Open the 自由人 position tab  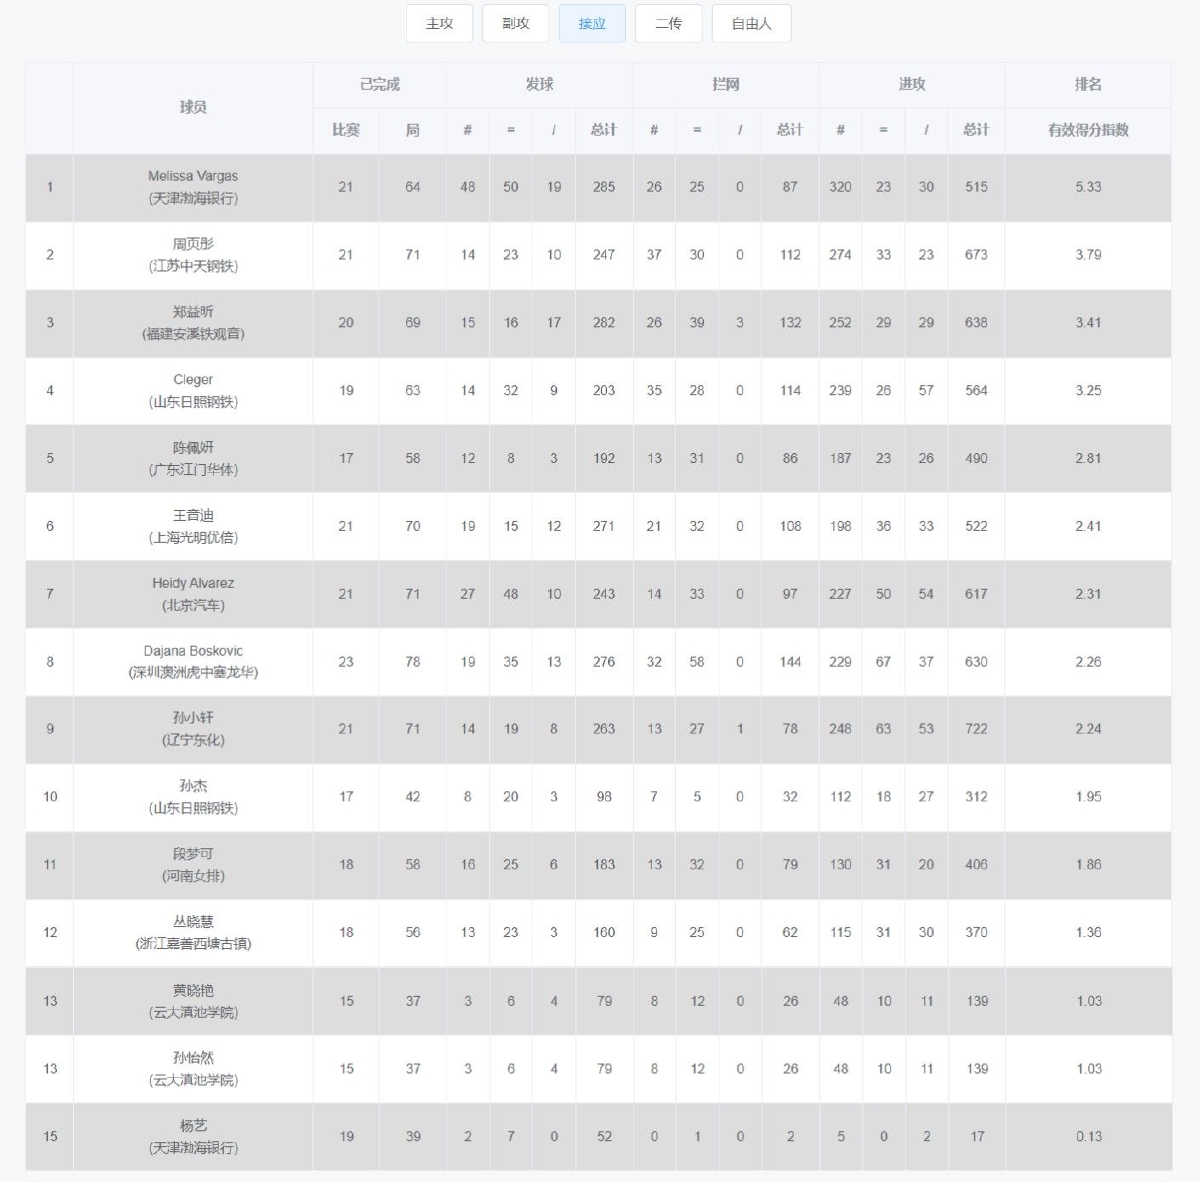751,24
